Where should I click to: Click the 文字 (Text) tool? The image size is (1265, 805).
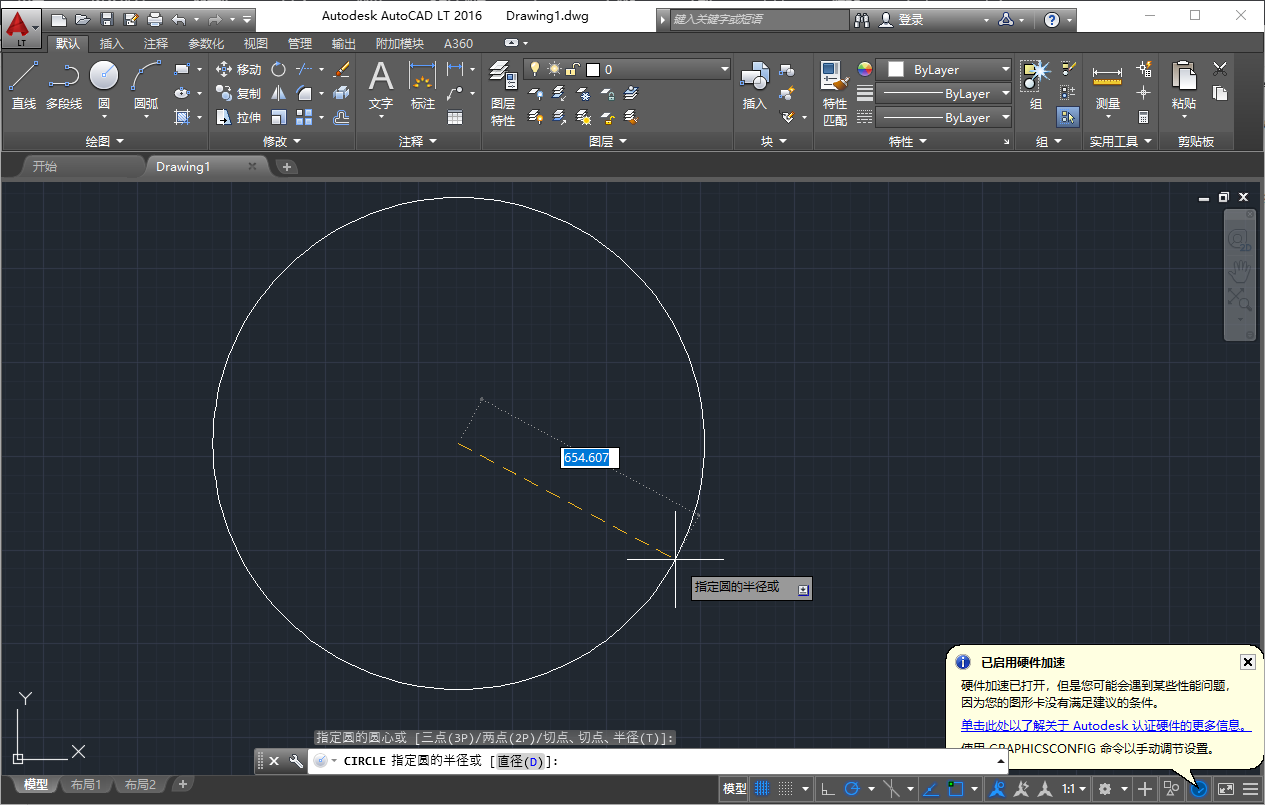381,85
